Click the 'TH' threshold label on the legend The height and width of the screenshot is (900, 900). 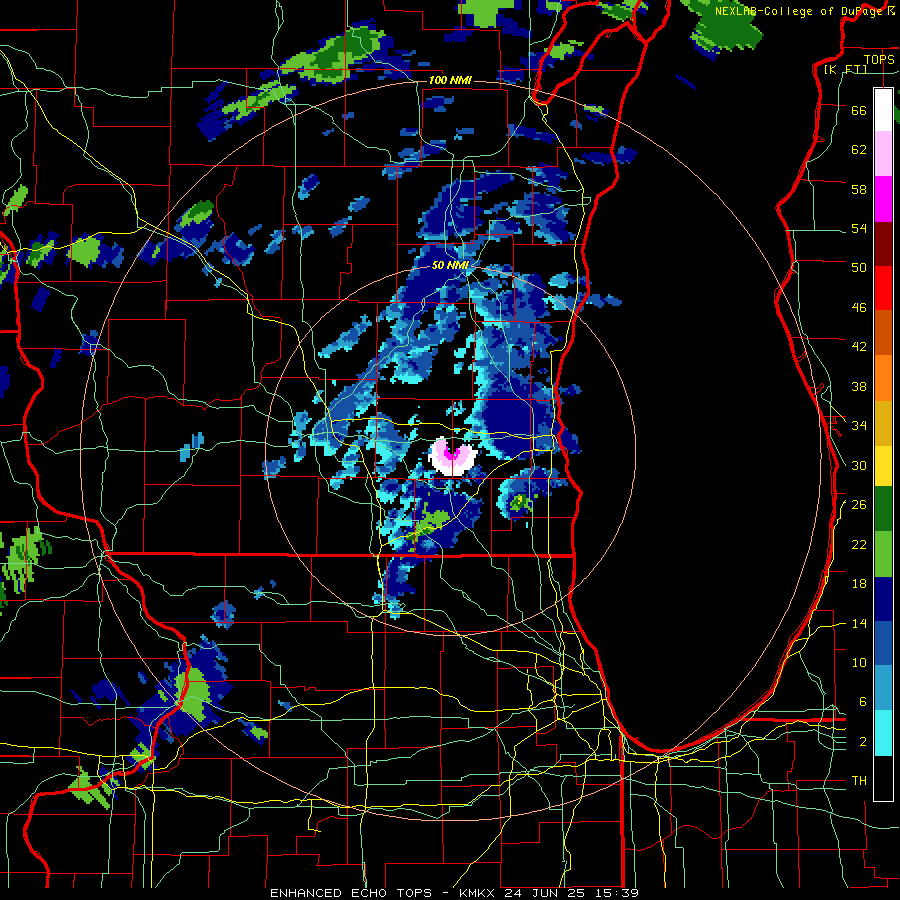(x=859, y=781)
